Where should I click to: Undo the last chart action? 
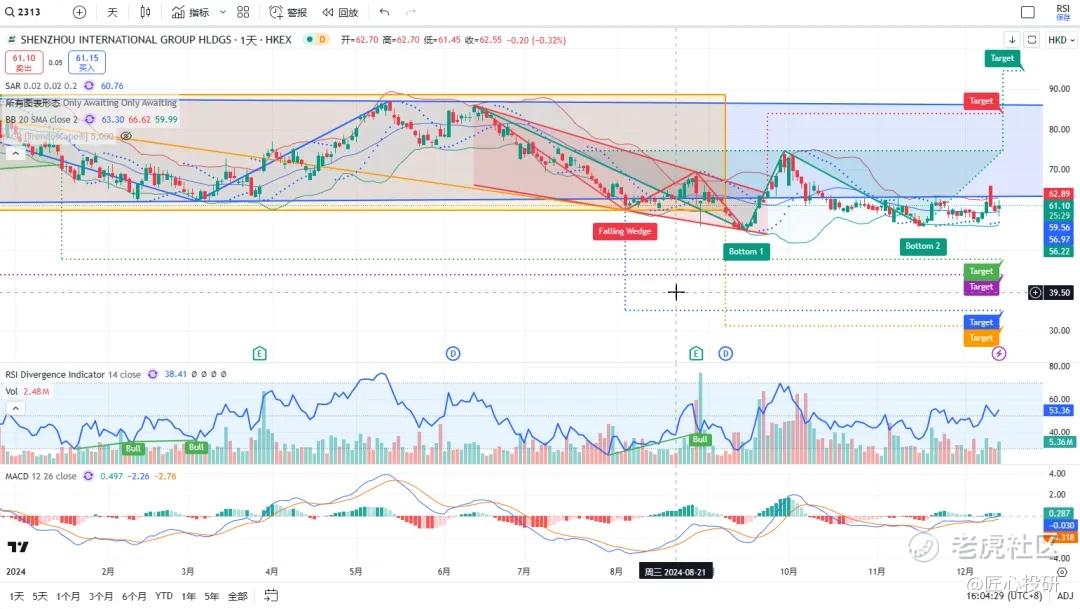pos(384,12)
